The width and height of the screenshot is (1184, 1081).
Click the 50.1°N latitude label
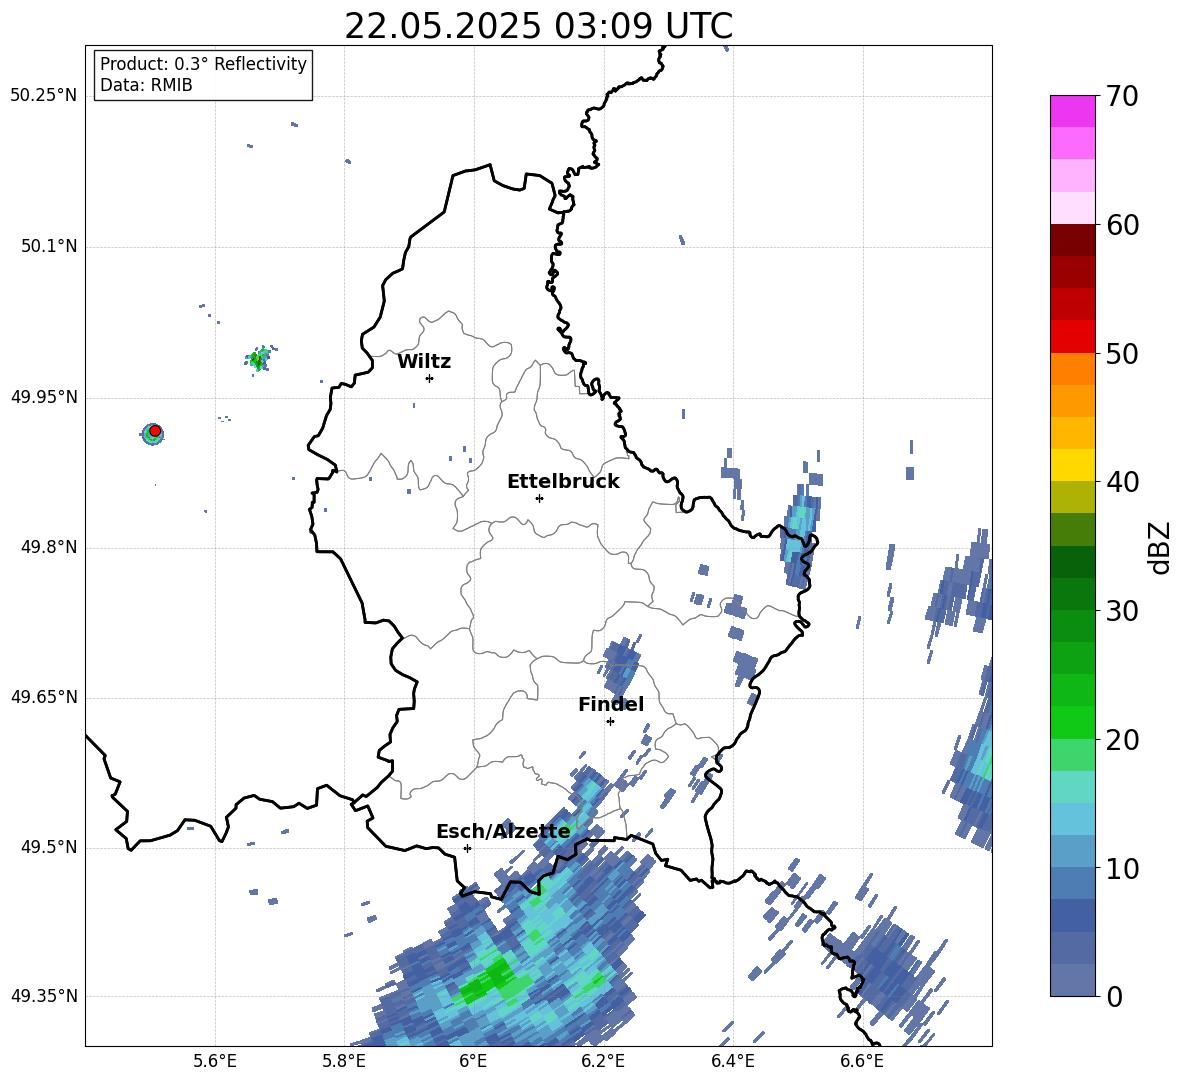[50, 247]
